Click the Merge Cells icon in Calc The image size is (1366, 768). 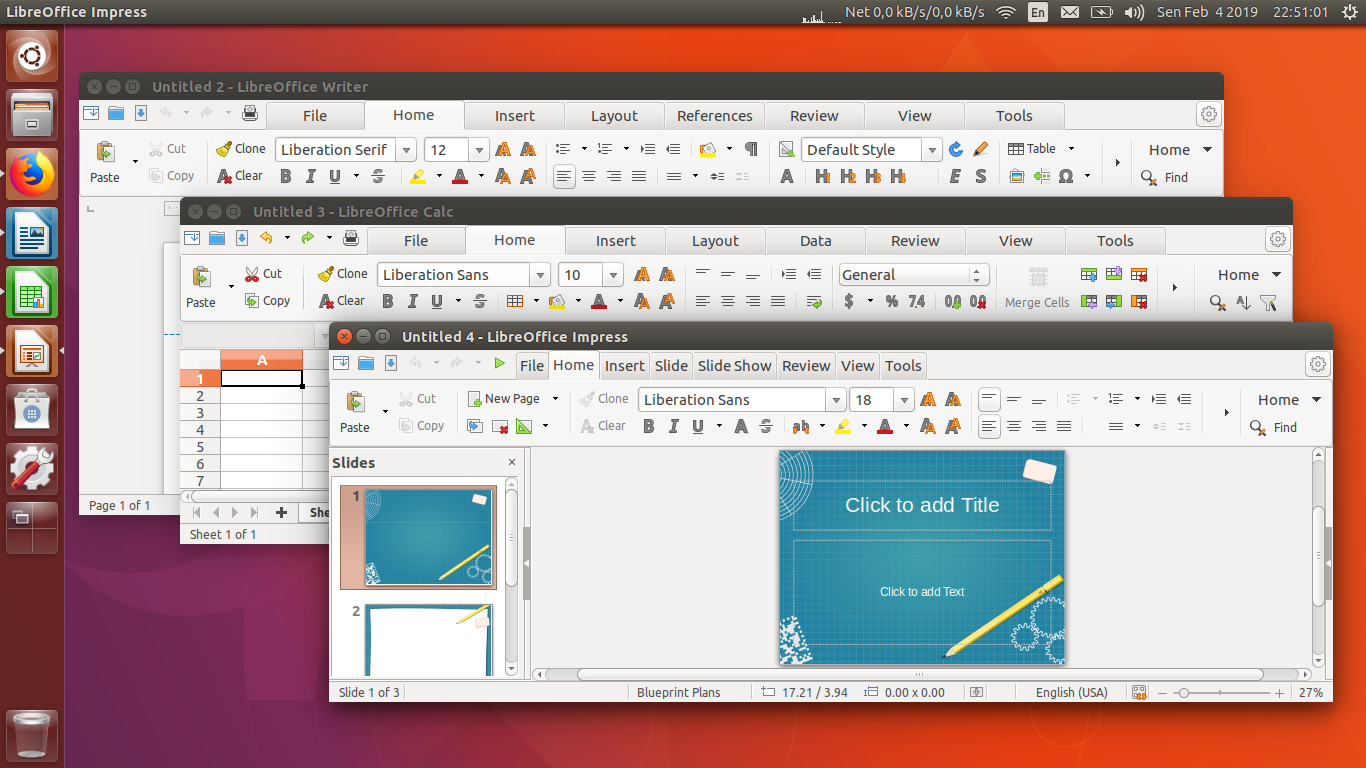pyautogui.click(x=1037, y=288)
